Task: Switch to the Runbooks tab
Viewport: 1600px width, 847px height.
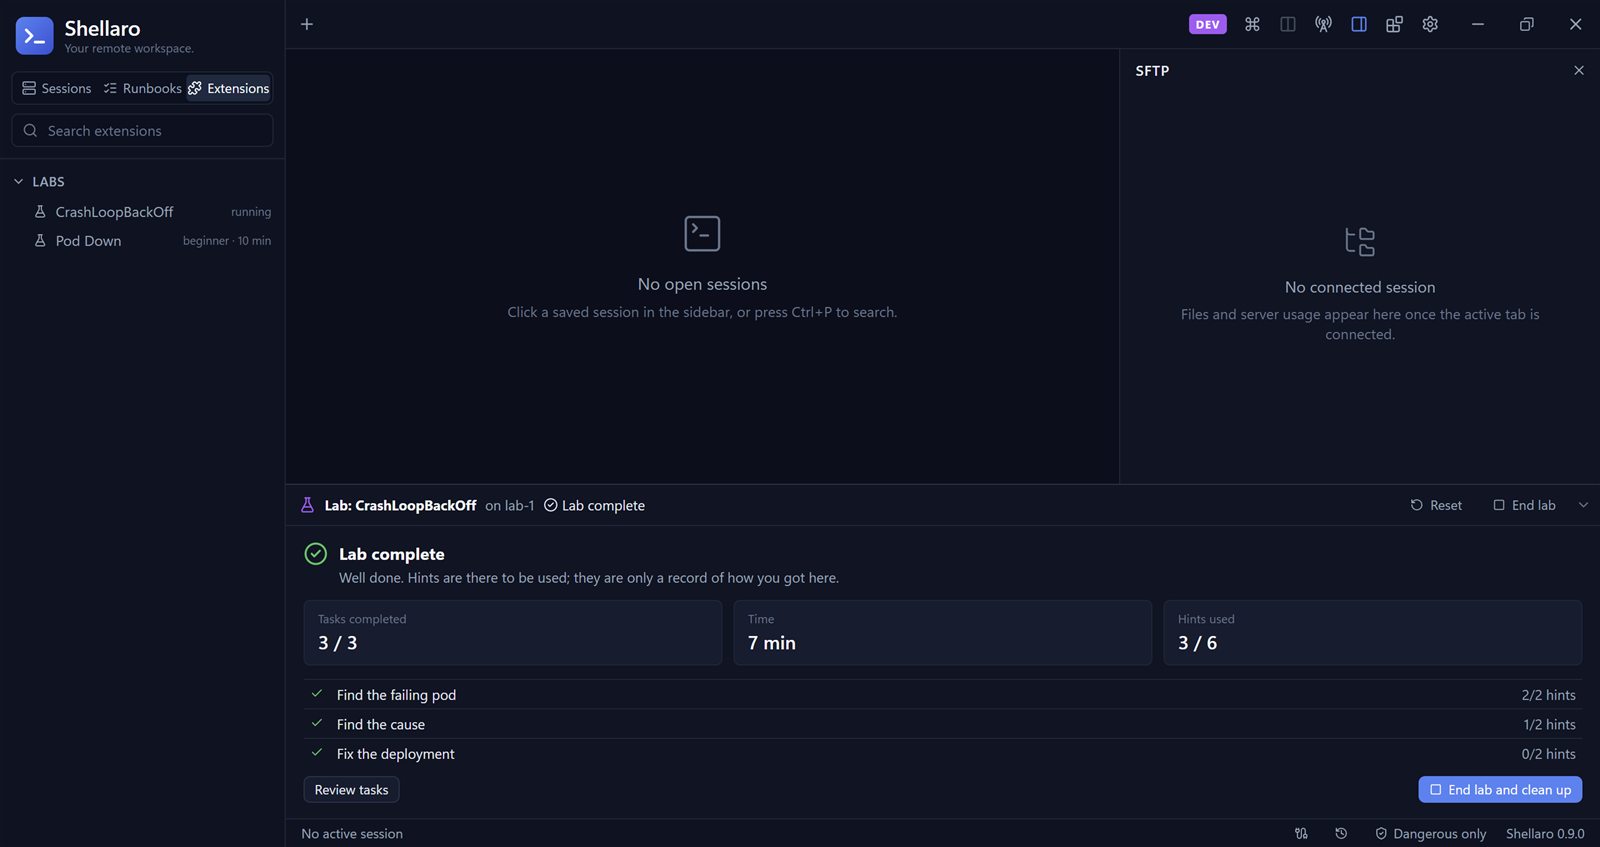Action: pos(143,88)
